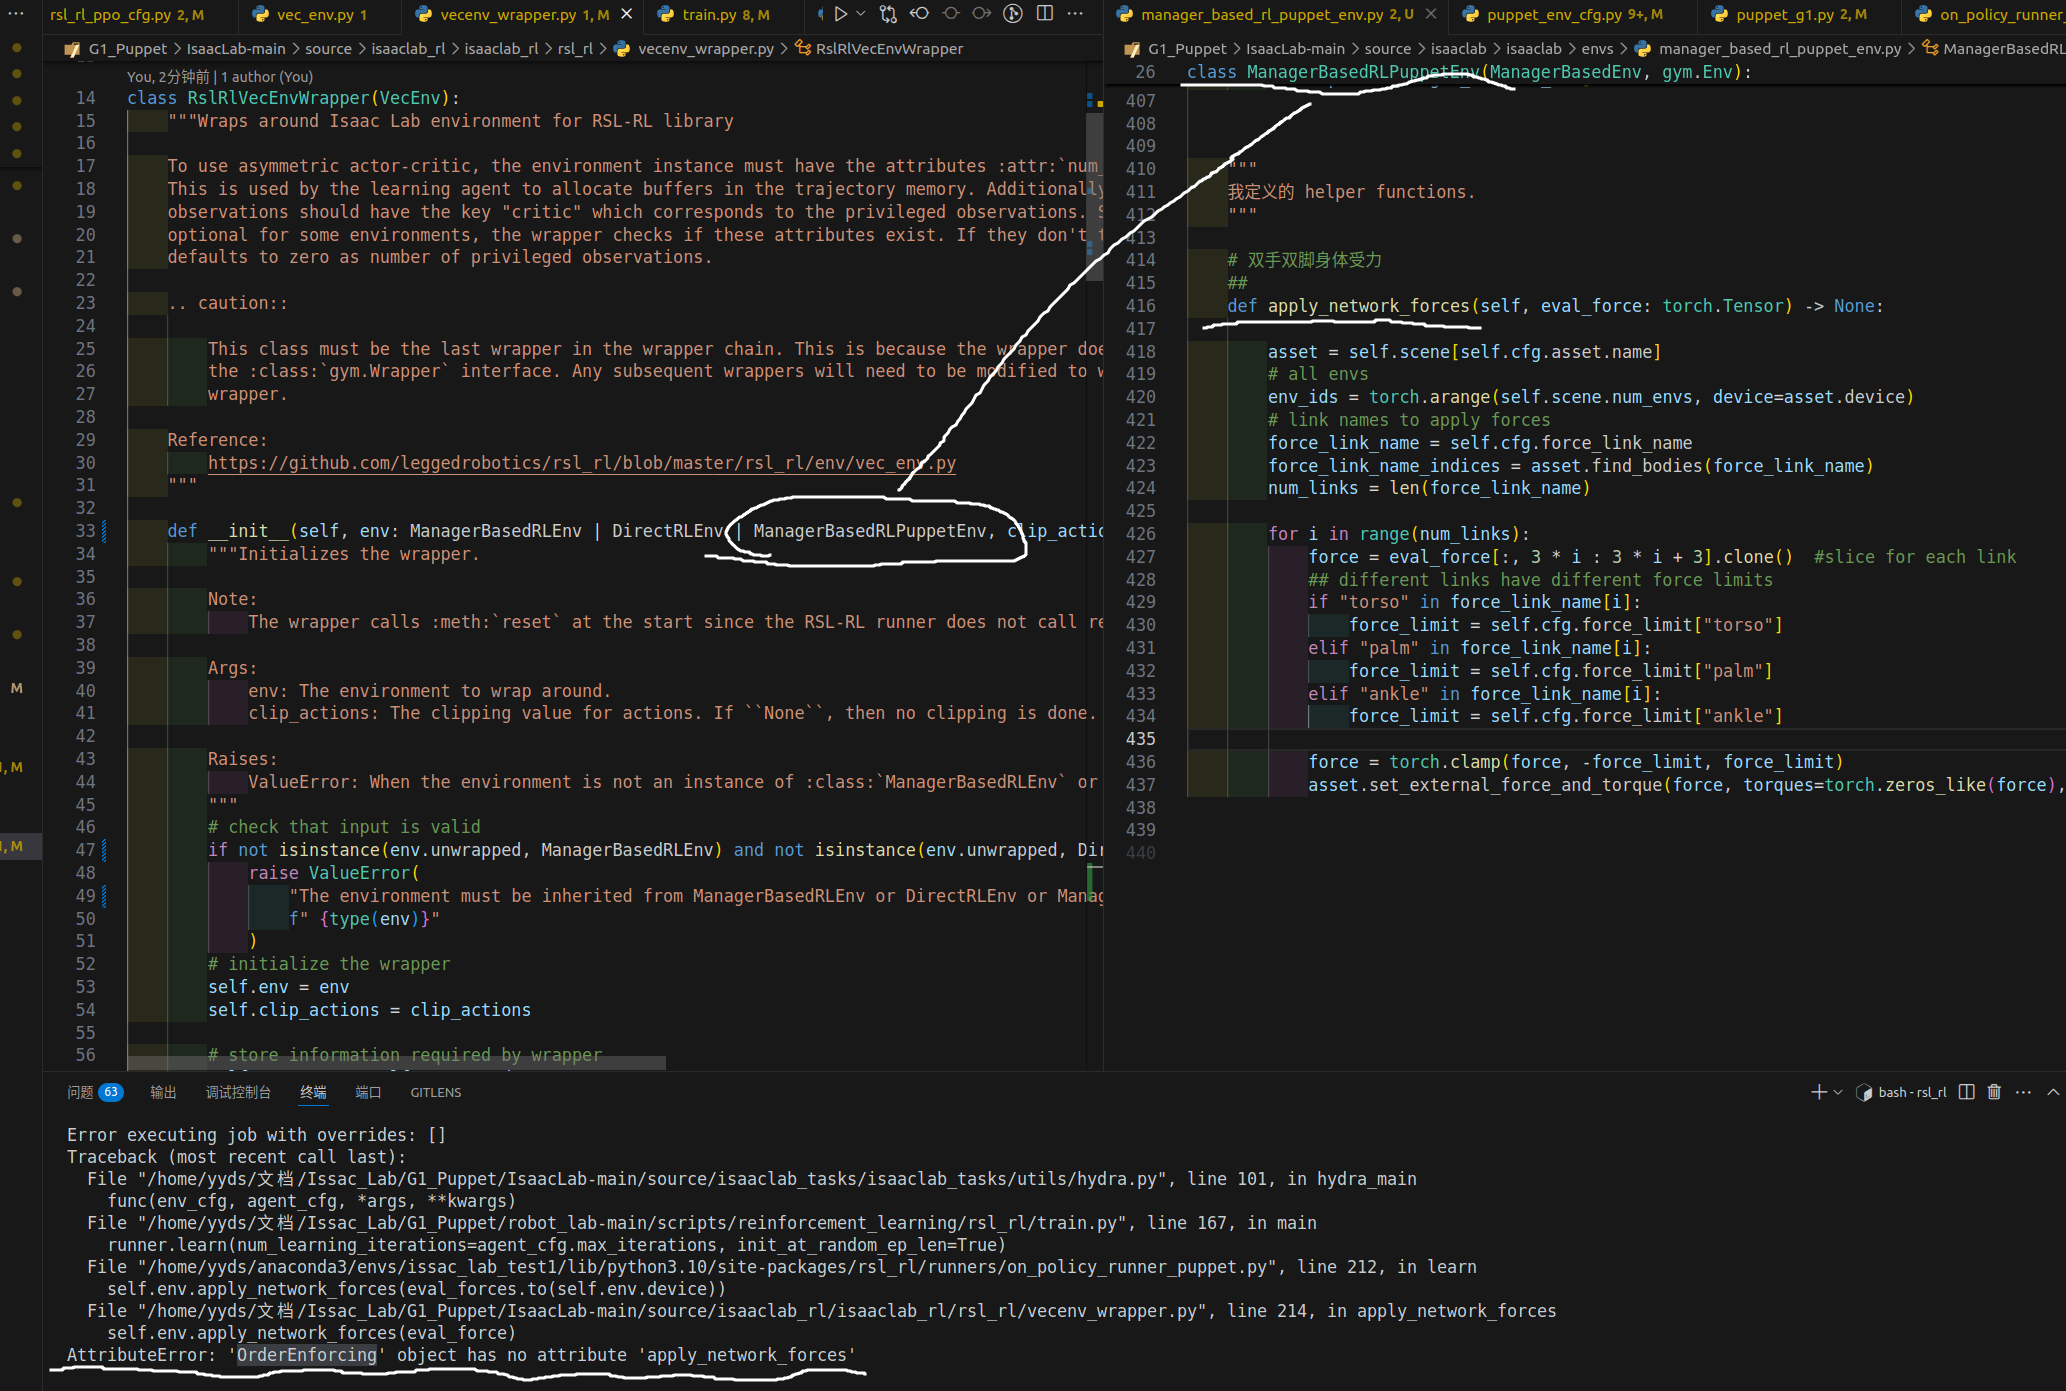Open the GITLENS panel tab
The image size is (2066, 1391).
[x=435, y=1092]
